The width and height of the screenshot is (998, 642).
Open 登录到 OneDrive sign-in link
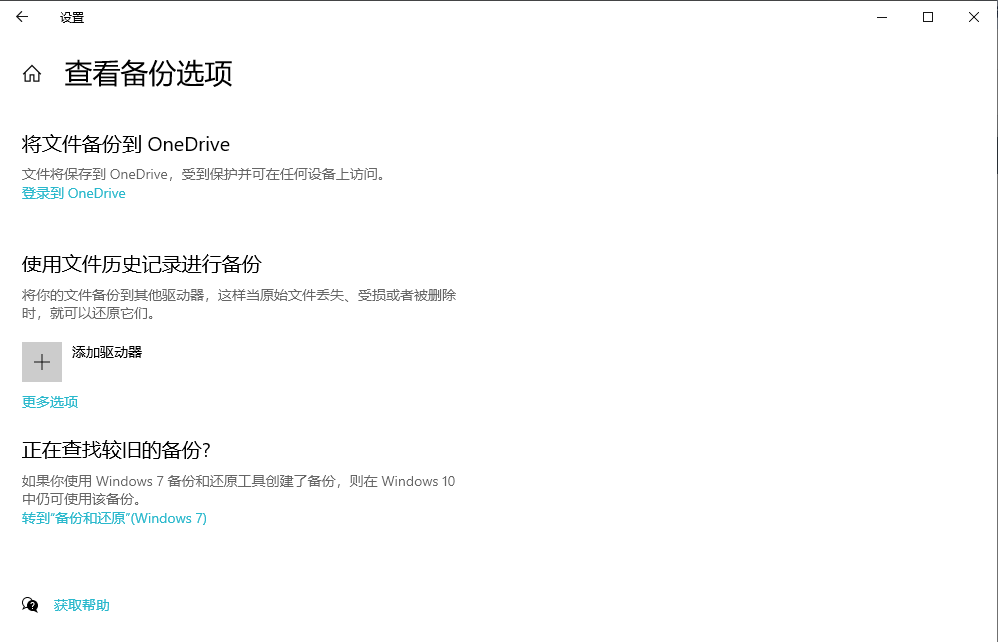pyautogui.click(x=73, y=193)
